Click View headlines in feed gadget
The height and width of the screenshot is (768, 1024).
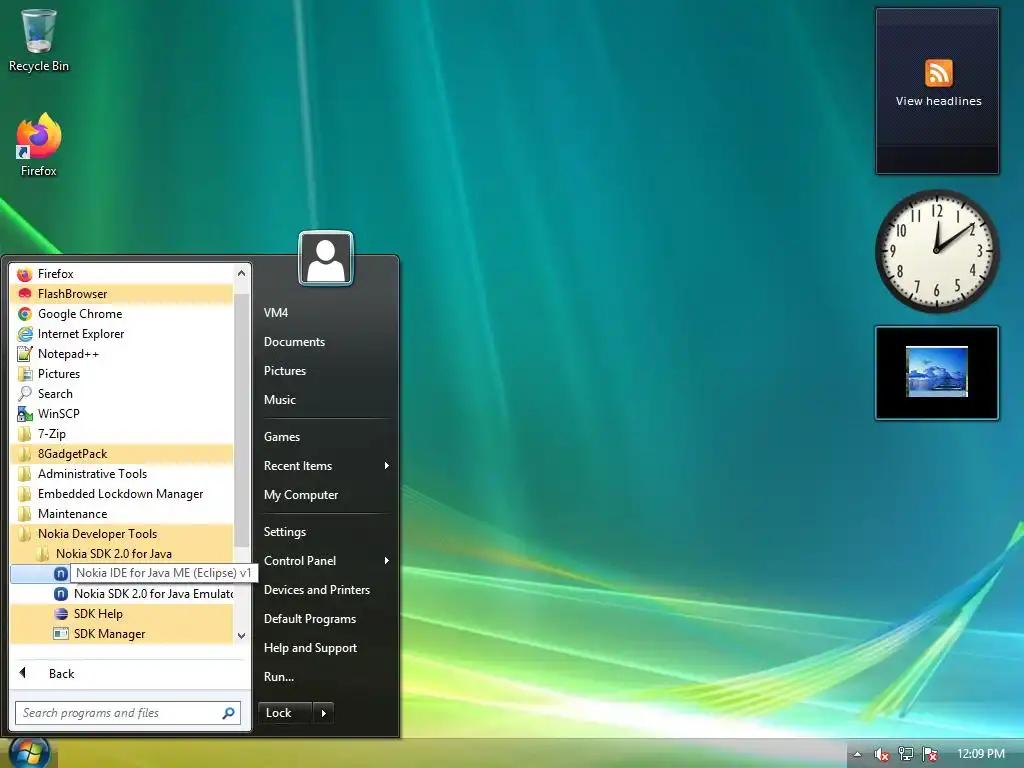coord(938,101)
